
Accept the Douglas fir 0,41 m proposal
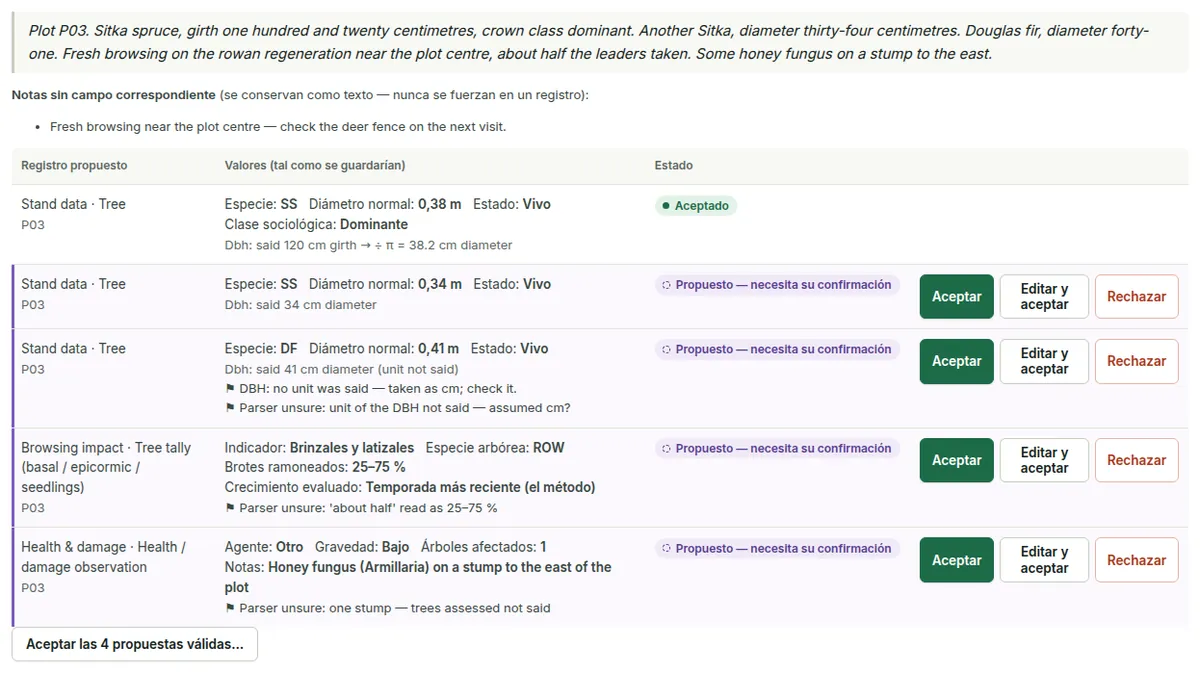[x=957, y=361]
